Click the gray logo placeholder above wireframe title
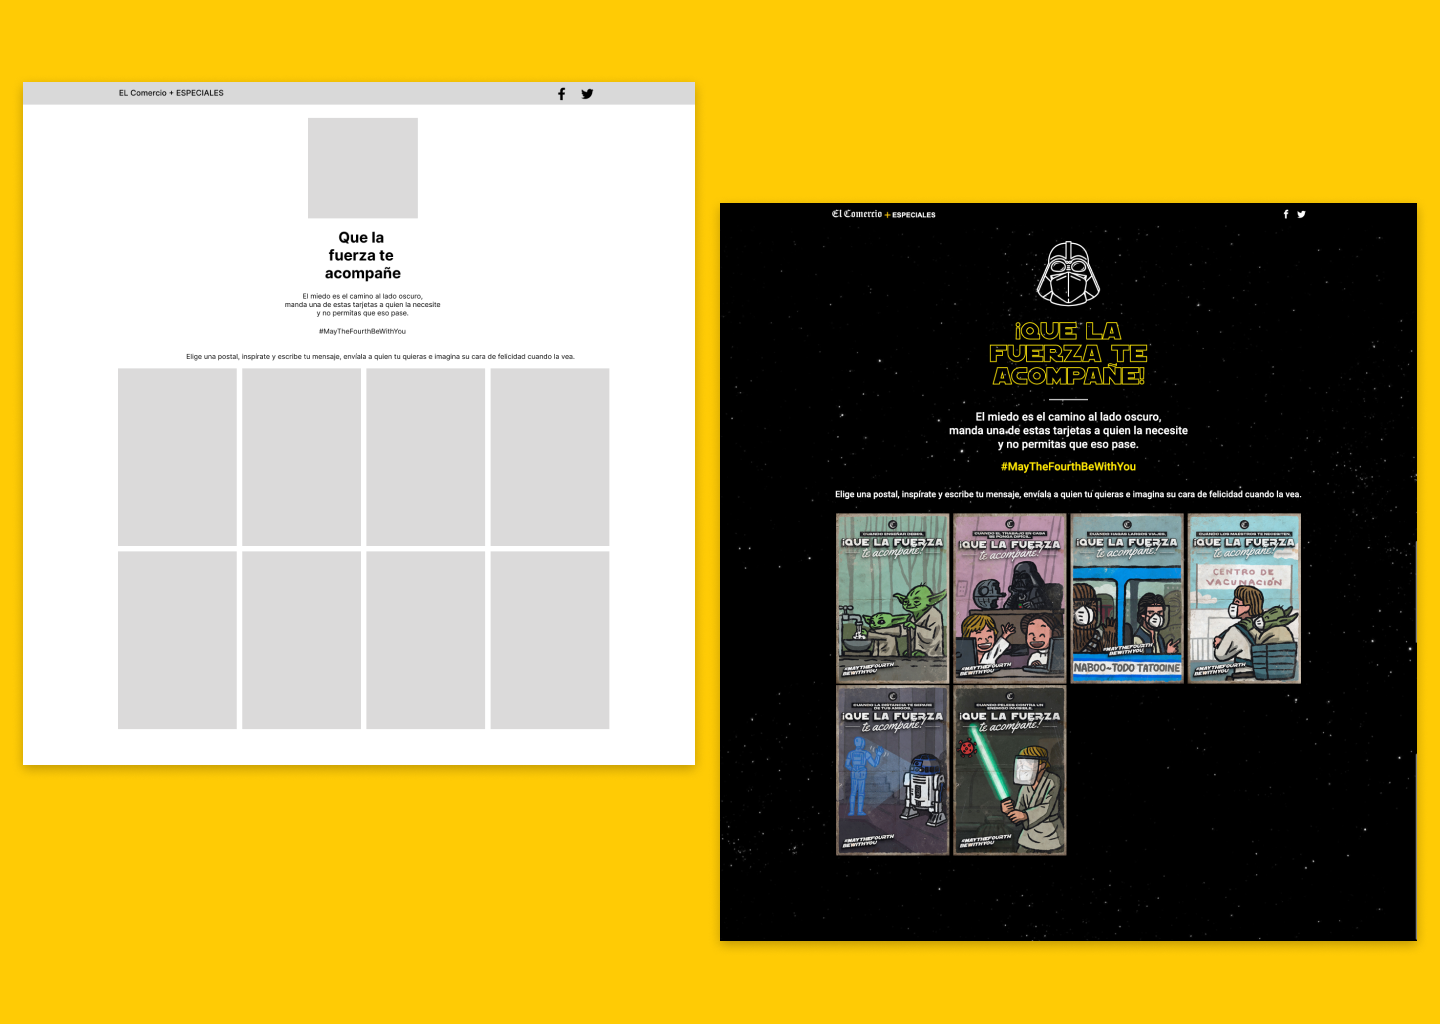 [362, 168]
